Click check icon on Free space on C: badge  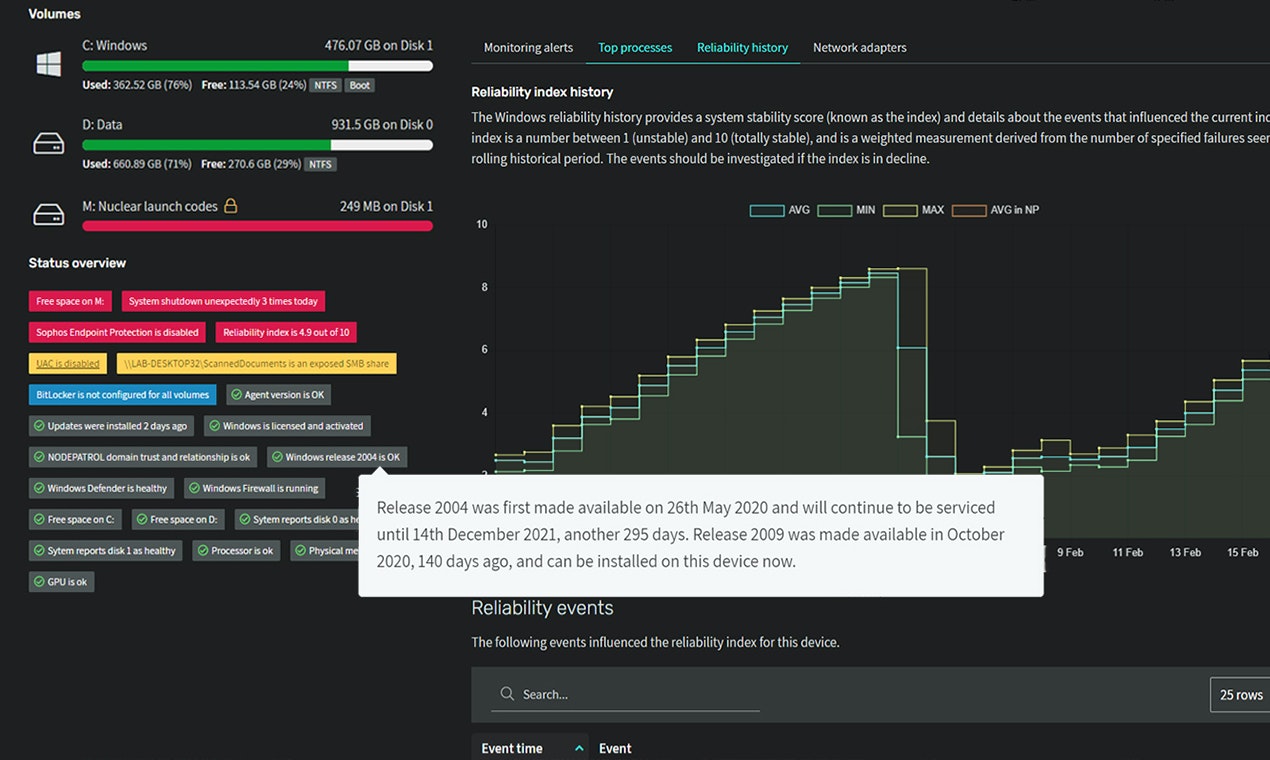40,520
